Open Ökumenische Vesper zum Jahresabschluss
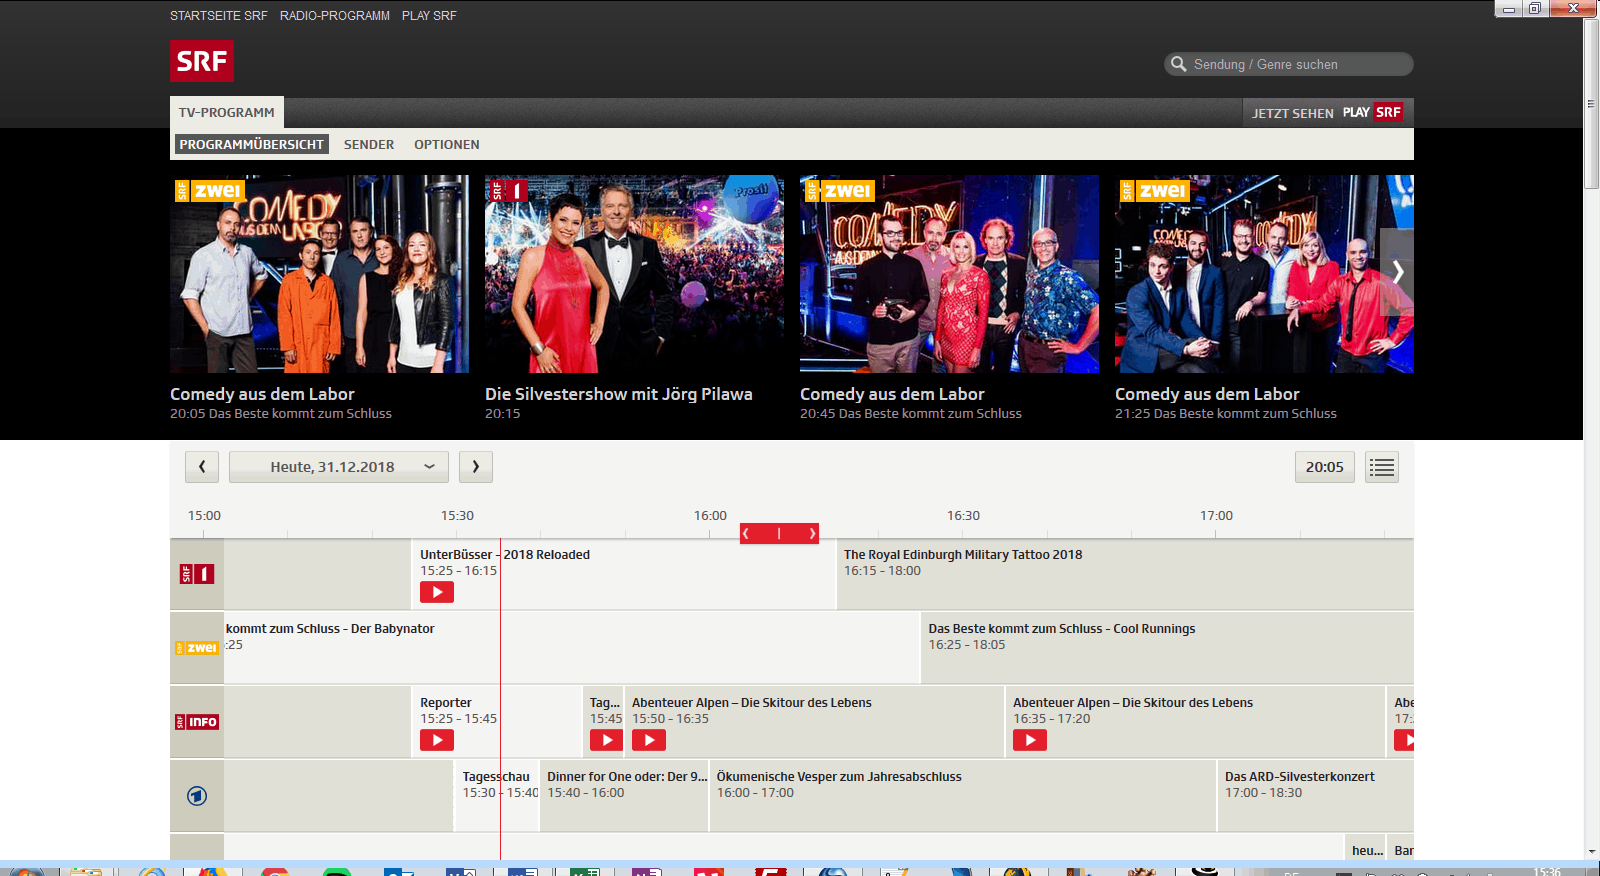Screen dimensions: 1600x876 coord(839,777)
